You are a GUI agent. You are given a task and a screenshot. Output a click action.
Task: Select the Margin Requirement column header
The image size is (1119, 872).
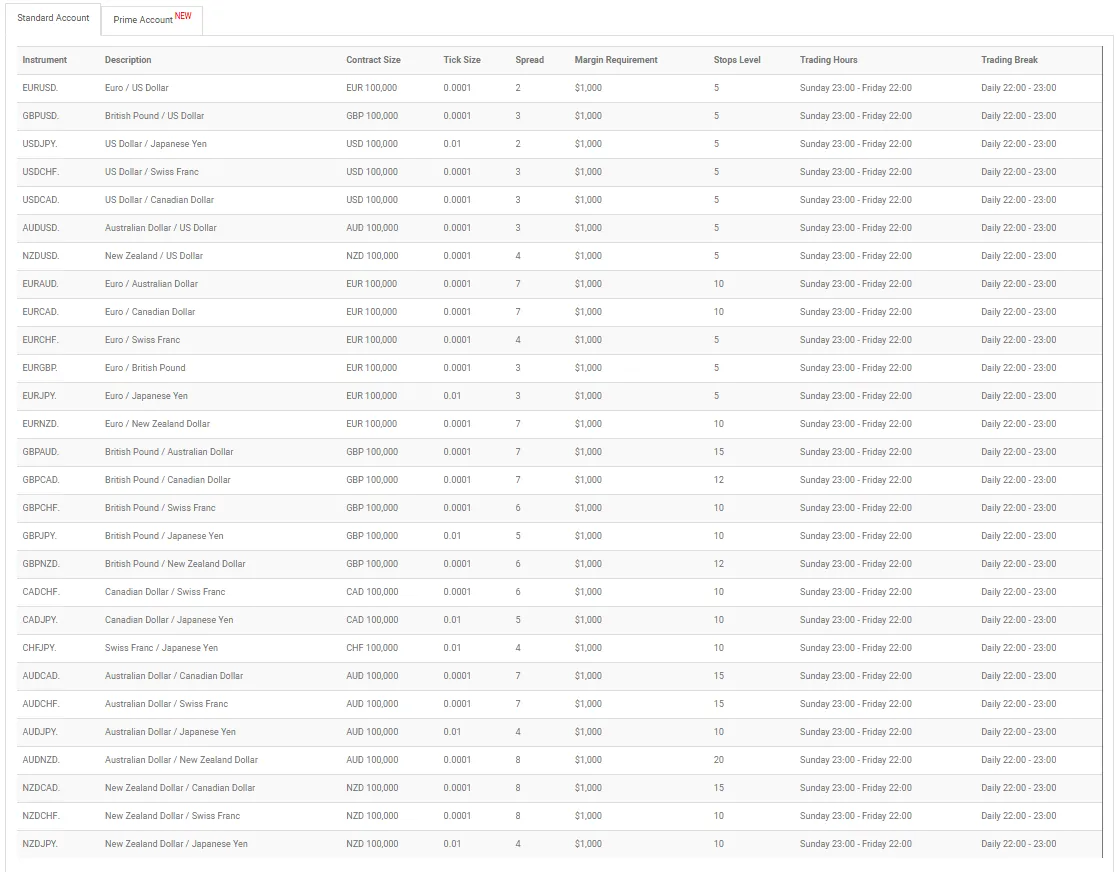[x=616, y=60]
